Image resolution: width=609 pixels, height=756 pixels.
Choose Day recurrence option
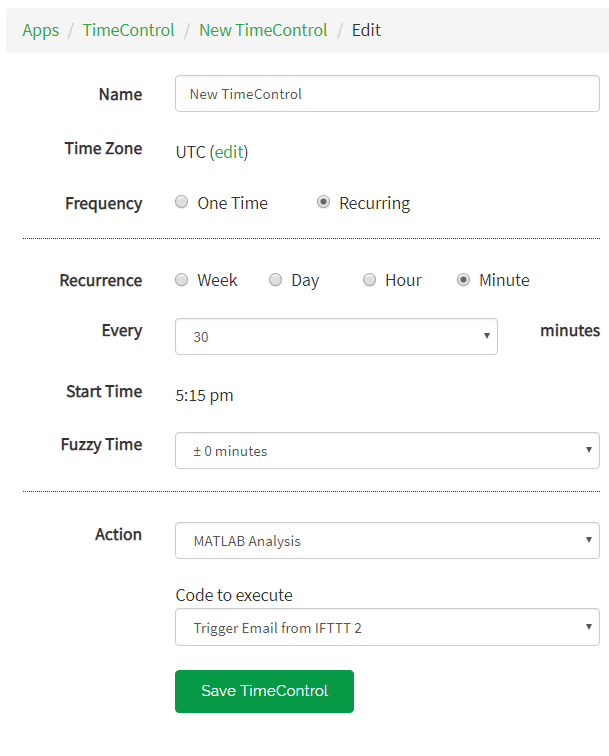click(x=276, y=280)
